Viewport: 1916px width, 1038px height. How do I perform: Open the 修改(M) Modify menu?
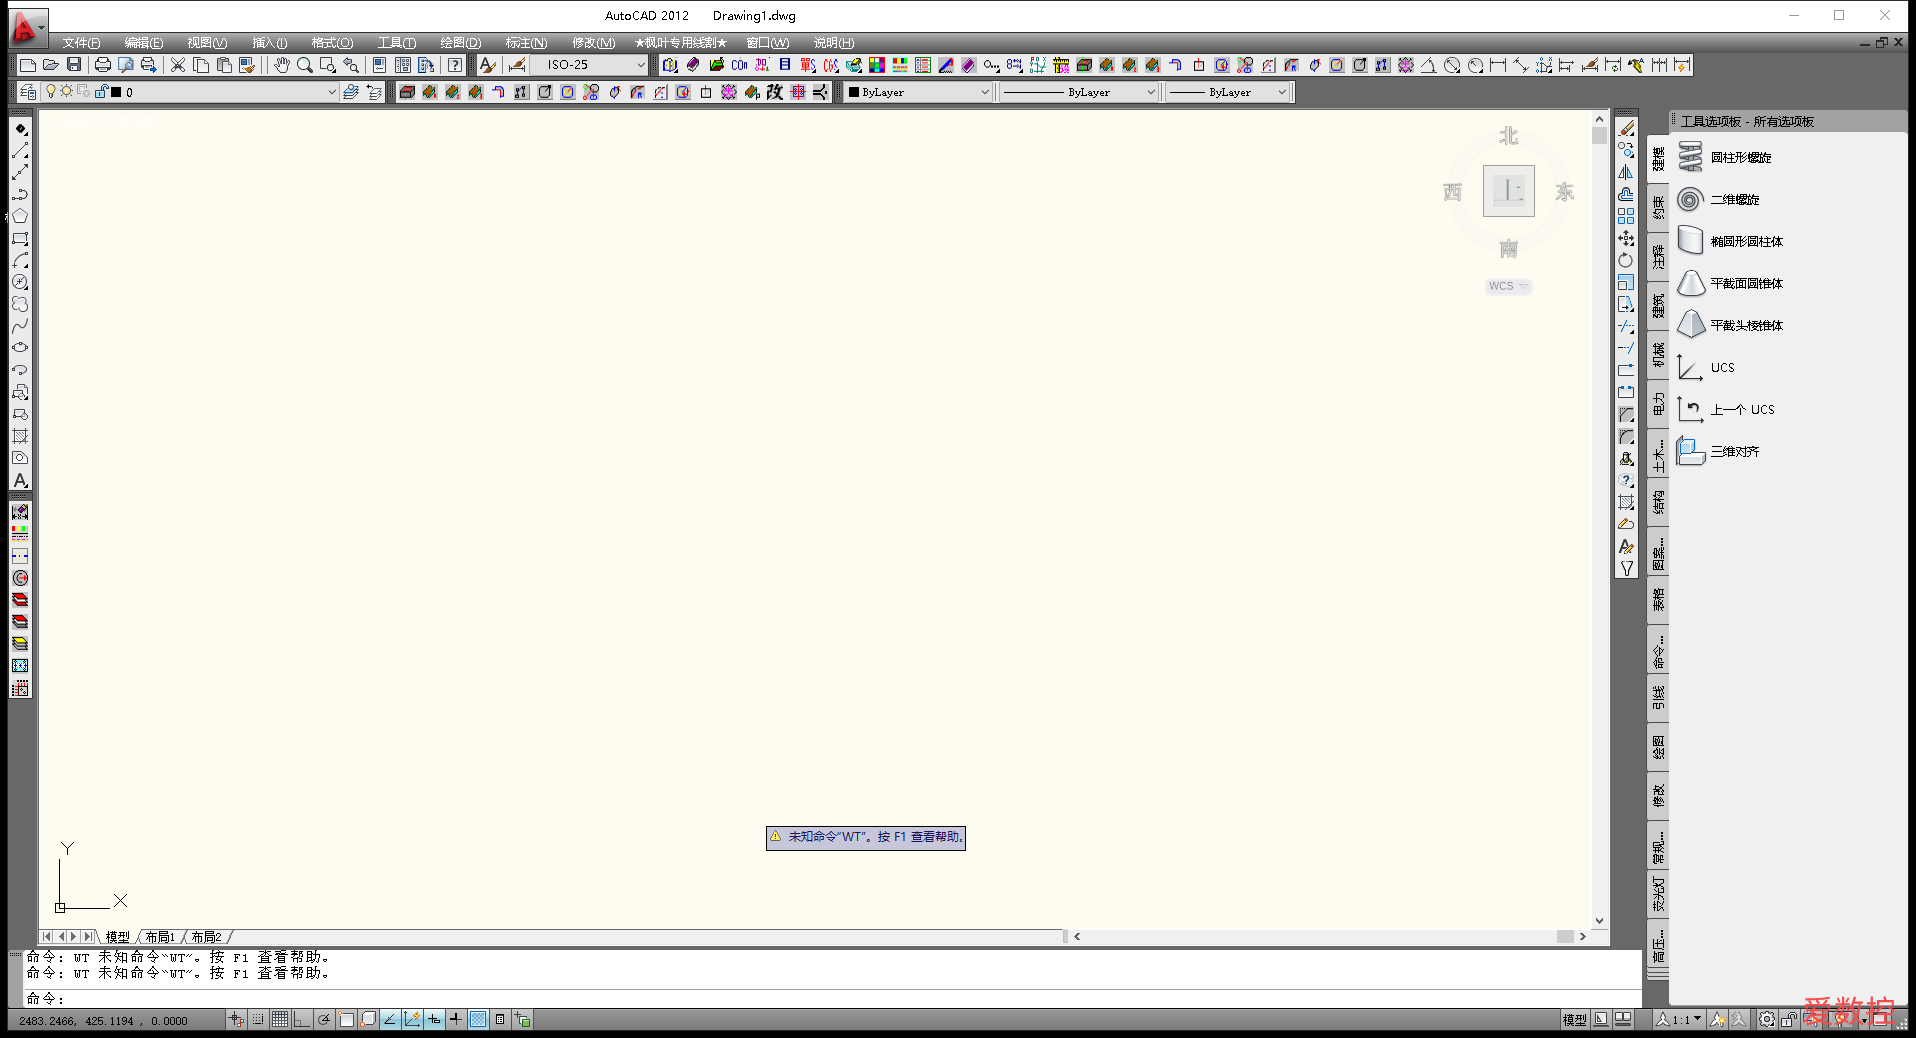[594, 43]
